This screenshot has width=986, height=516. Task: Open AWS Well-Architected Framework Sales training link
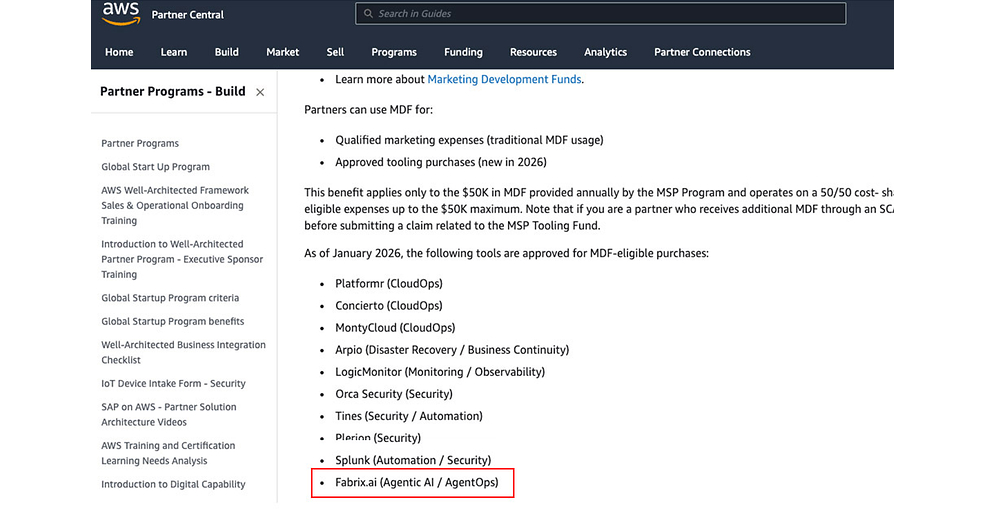pos(175,206)
